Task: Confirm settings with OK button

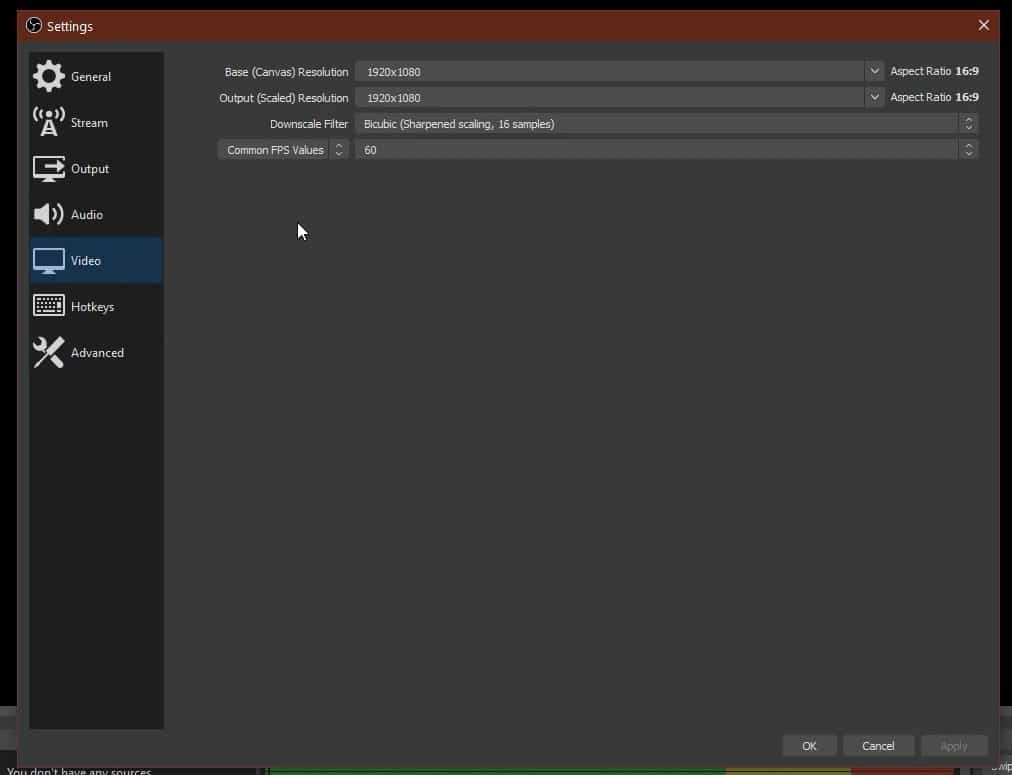Action: (x=809, y=745)
